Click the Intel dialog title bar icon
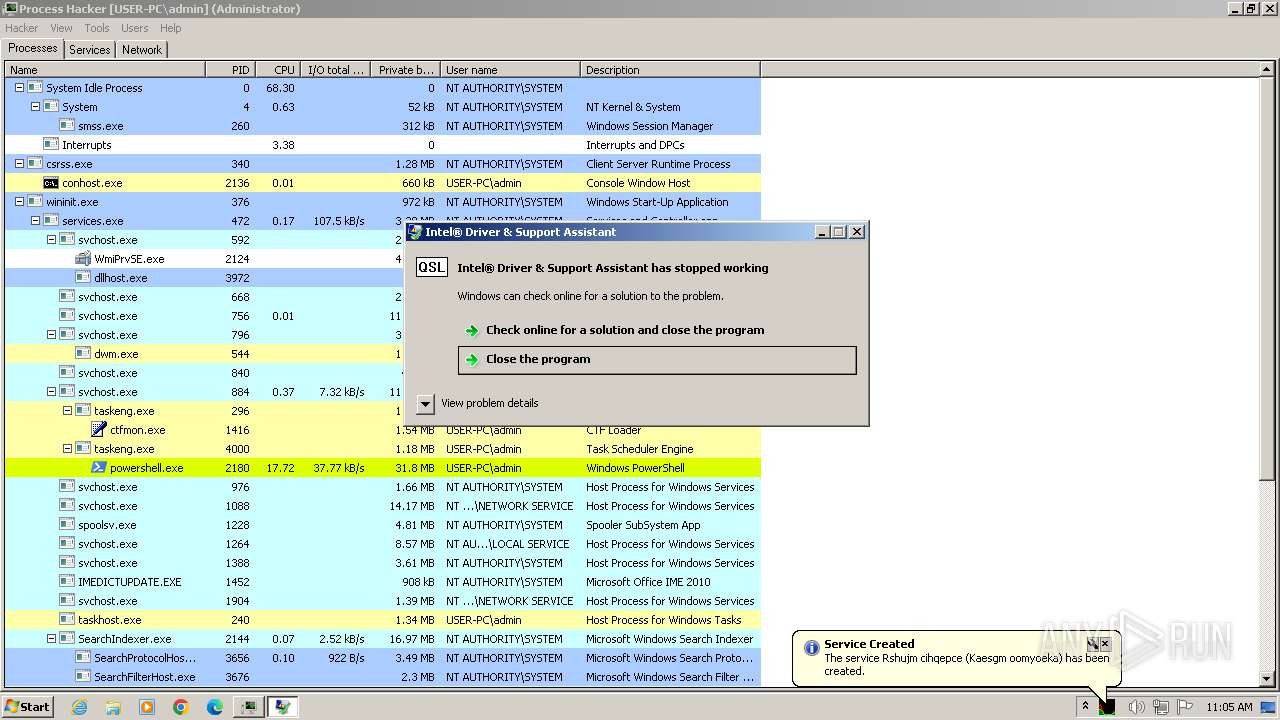 [415, 232]
